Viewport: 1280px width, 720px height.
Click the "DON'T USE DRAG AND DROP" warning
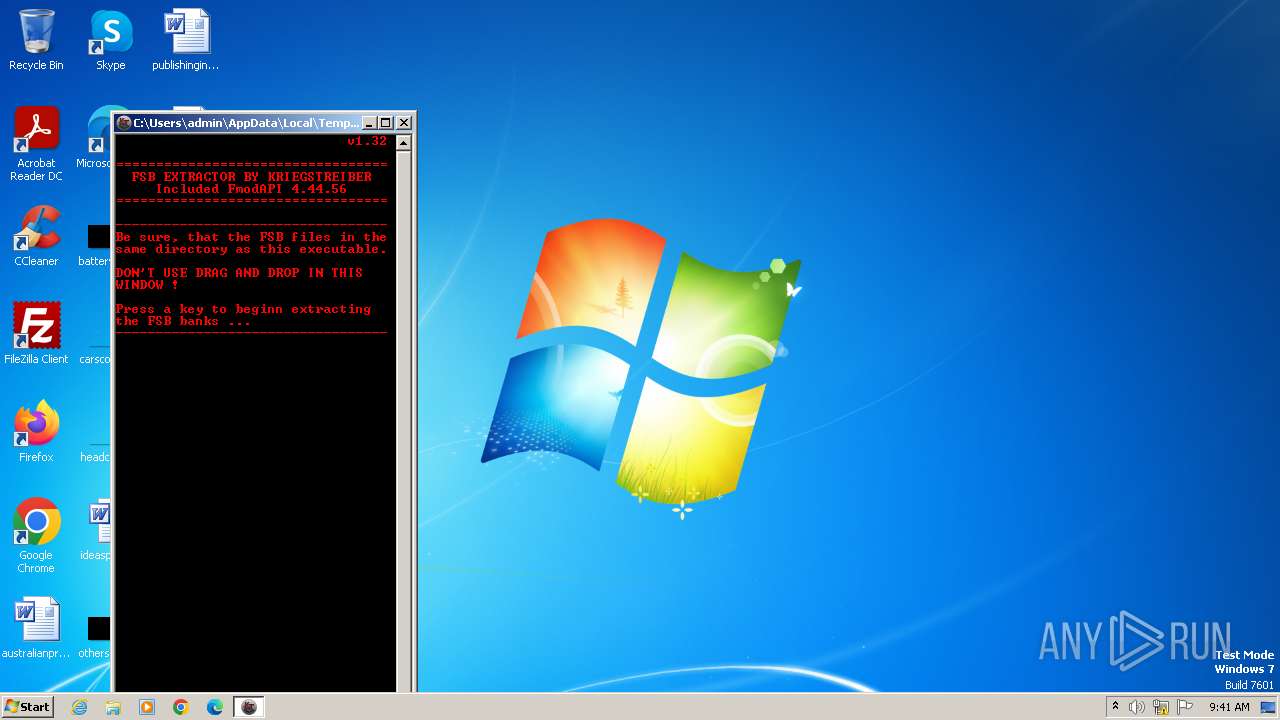(x=239, y=278)
